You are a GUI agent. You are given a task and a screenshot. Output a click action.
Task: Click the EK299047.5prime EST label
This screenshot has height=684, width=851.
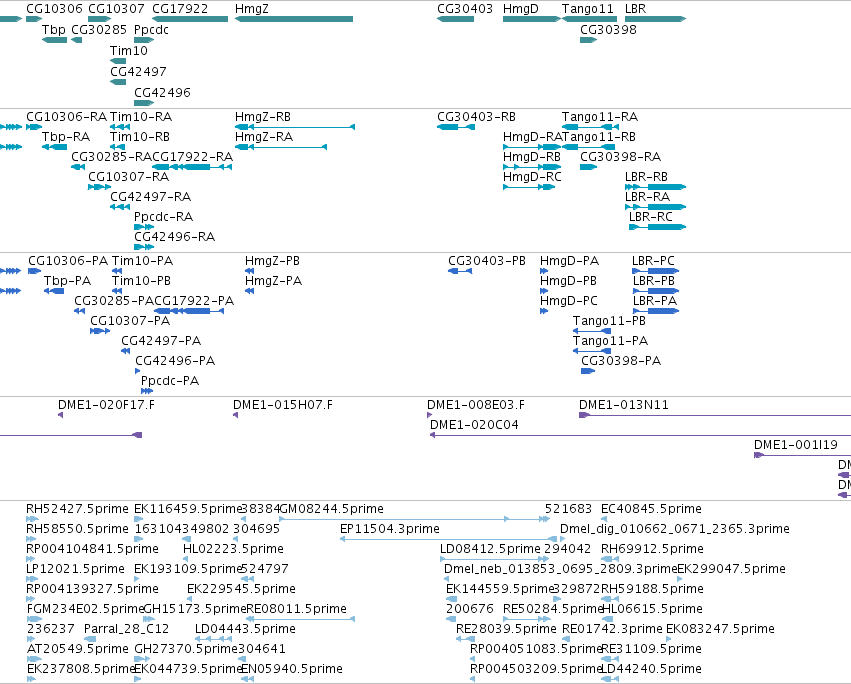point(731,569)
